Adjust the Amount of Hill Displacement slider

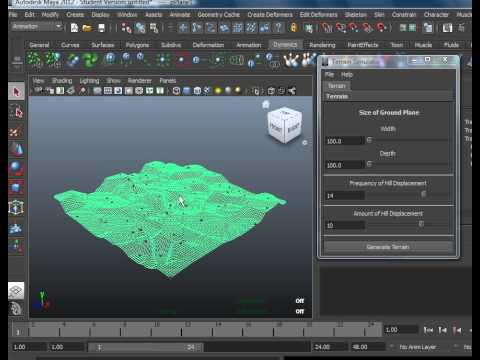click(421, 224)
